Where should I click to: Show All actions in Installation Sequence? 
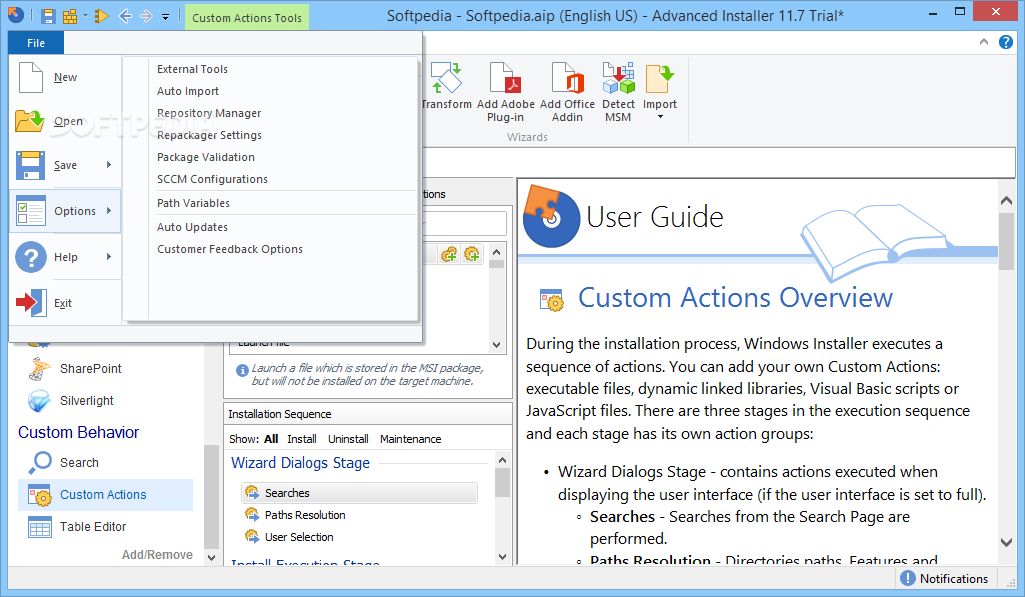271,439
